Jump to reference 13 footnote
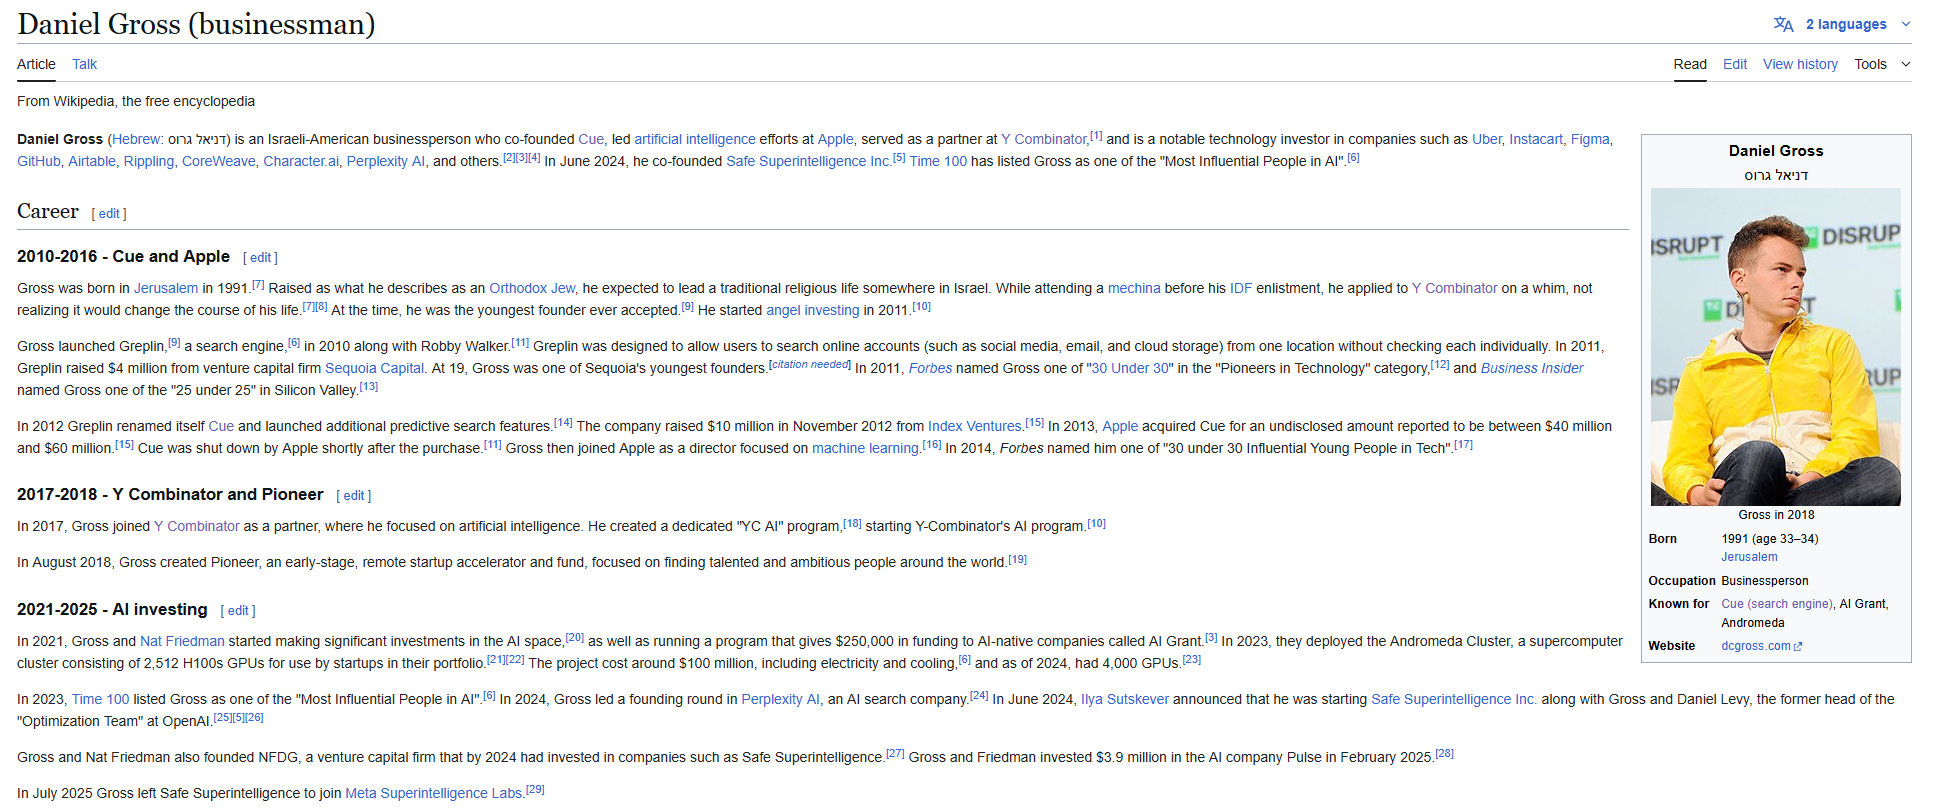This screenshot has height=808, width=1939. pos(369,387)
